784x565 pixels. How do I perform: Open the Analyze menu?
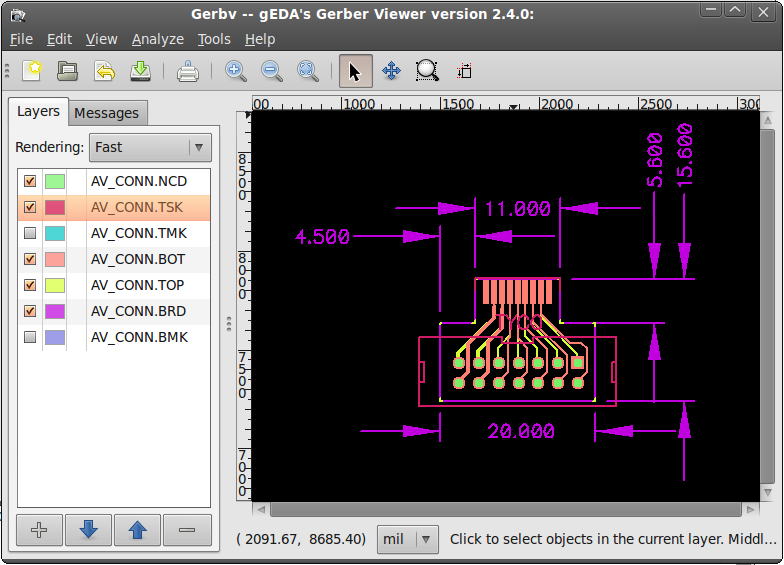pyautogui.click(x=157, y=39)
